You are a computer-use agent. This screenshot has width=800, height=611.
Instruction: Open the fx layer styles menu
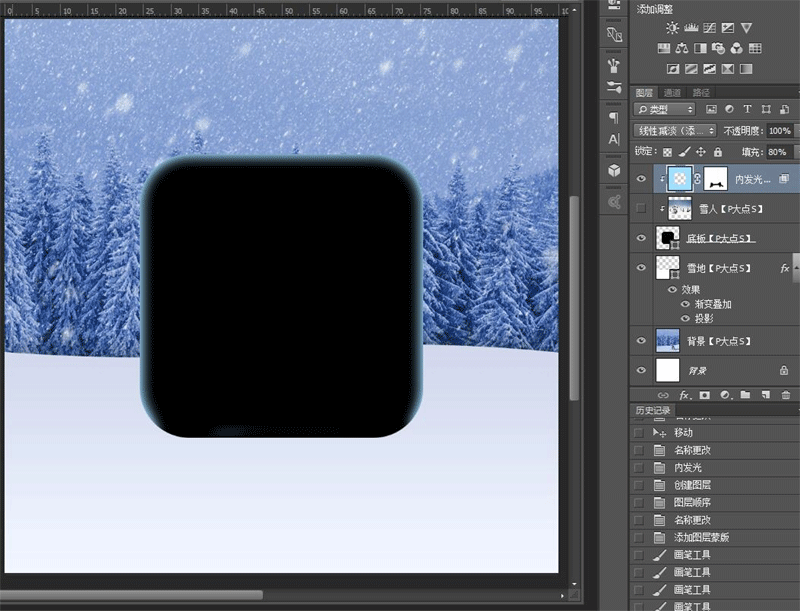click(684, 395)
